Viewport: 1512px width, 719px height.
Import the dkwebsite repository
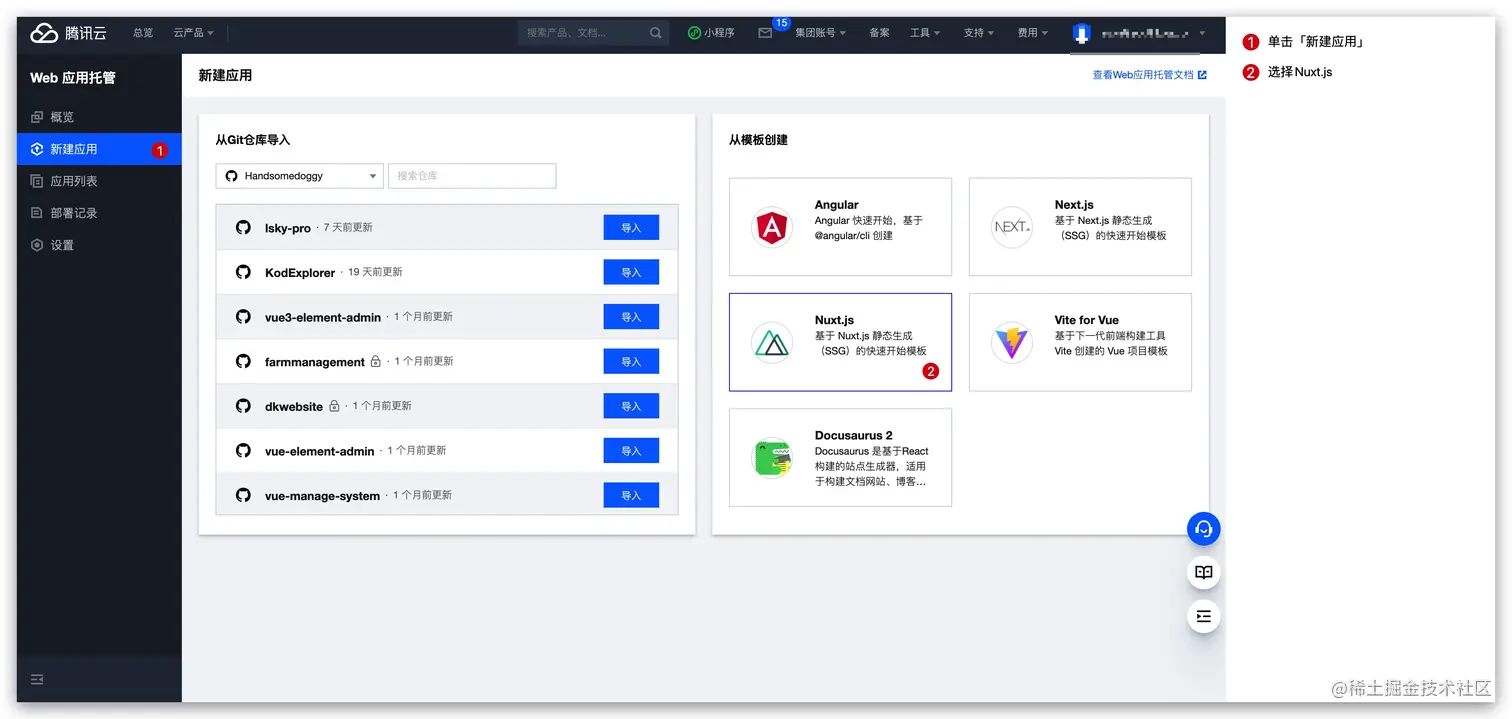631,406
